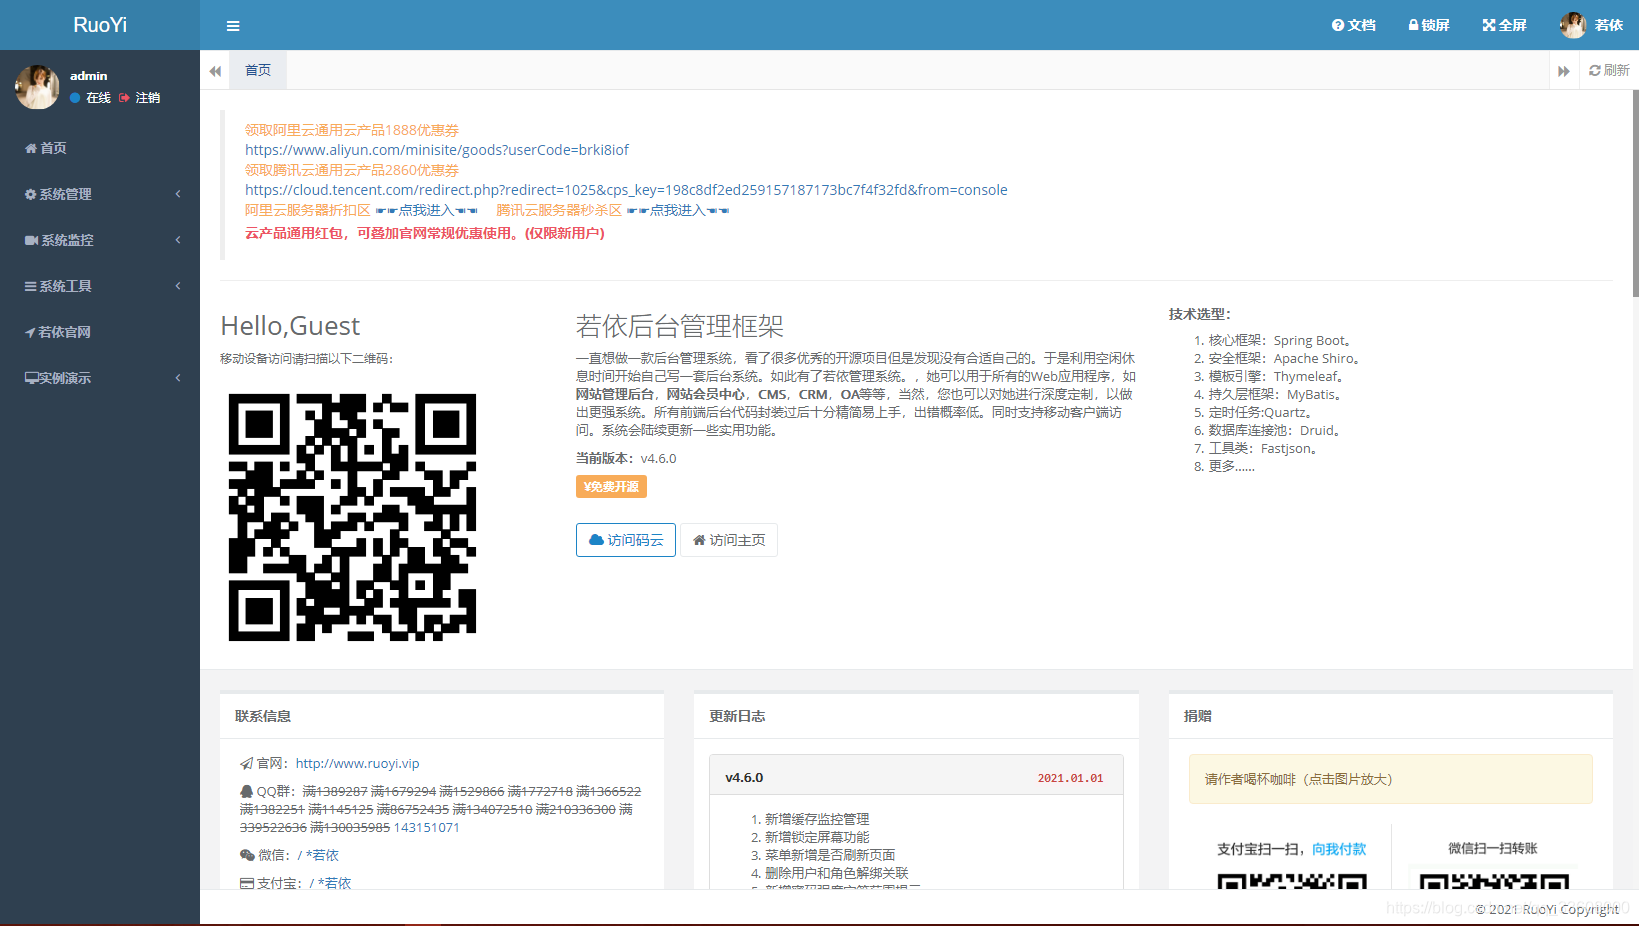Viewport: 1639px width, 926px height.
Task: Open the aliyun.com minisite URL
Action: [437, 150]
